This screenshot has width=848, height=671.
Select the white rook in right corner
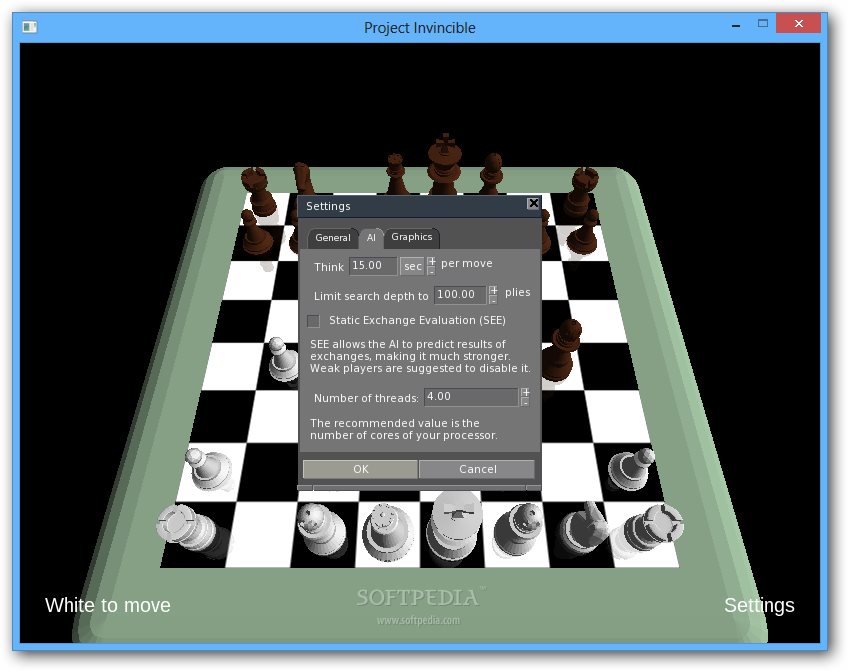pyautogui.click(x=653, y=527)
